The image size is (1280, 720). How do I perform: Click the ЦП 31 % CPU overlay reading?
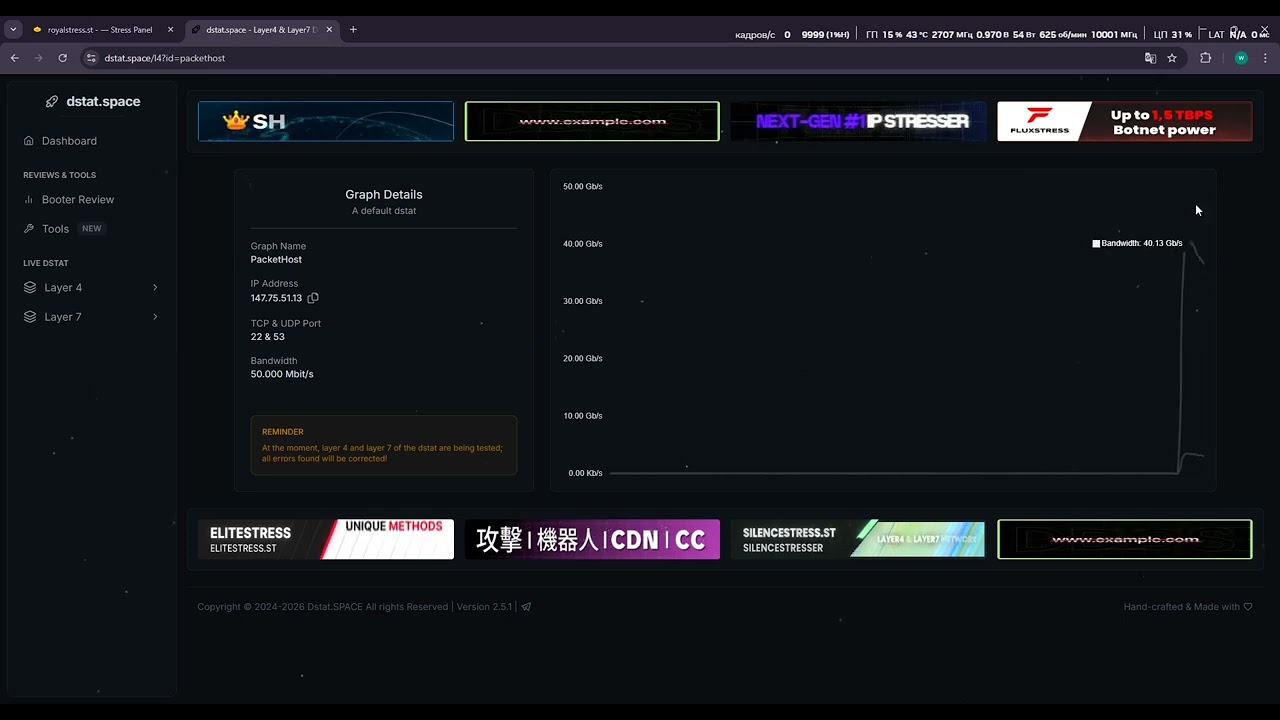pos(1172,35)
